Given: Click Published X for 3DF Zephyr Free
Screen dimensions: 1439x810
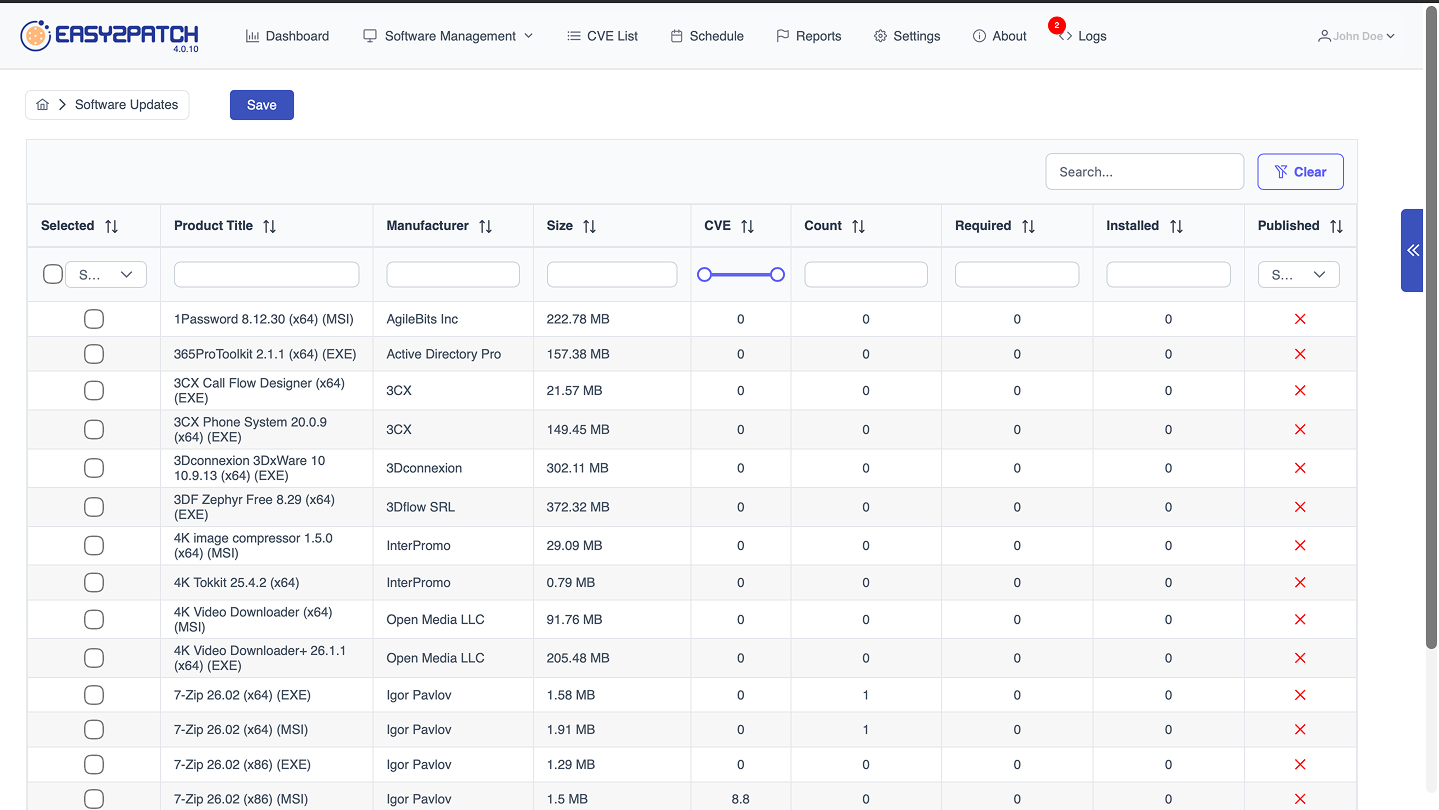Looking at the screenshot, I should click(x=1300, y=507).
